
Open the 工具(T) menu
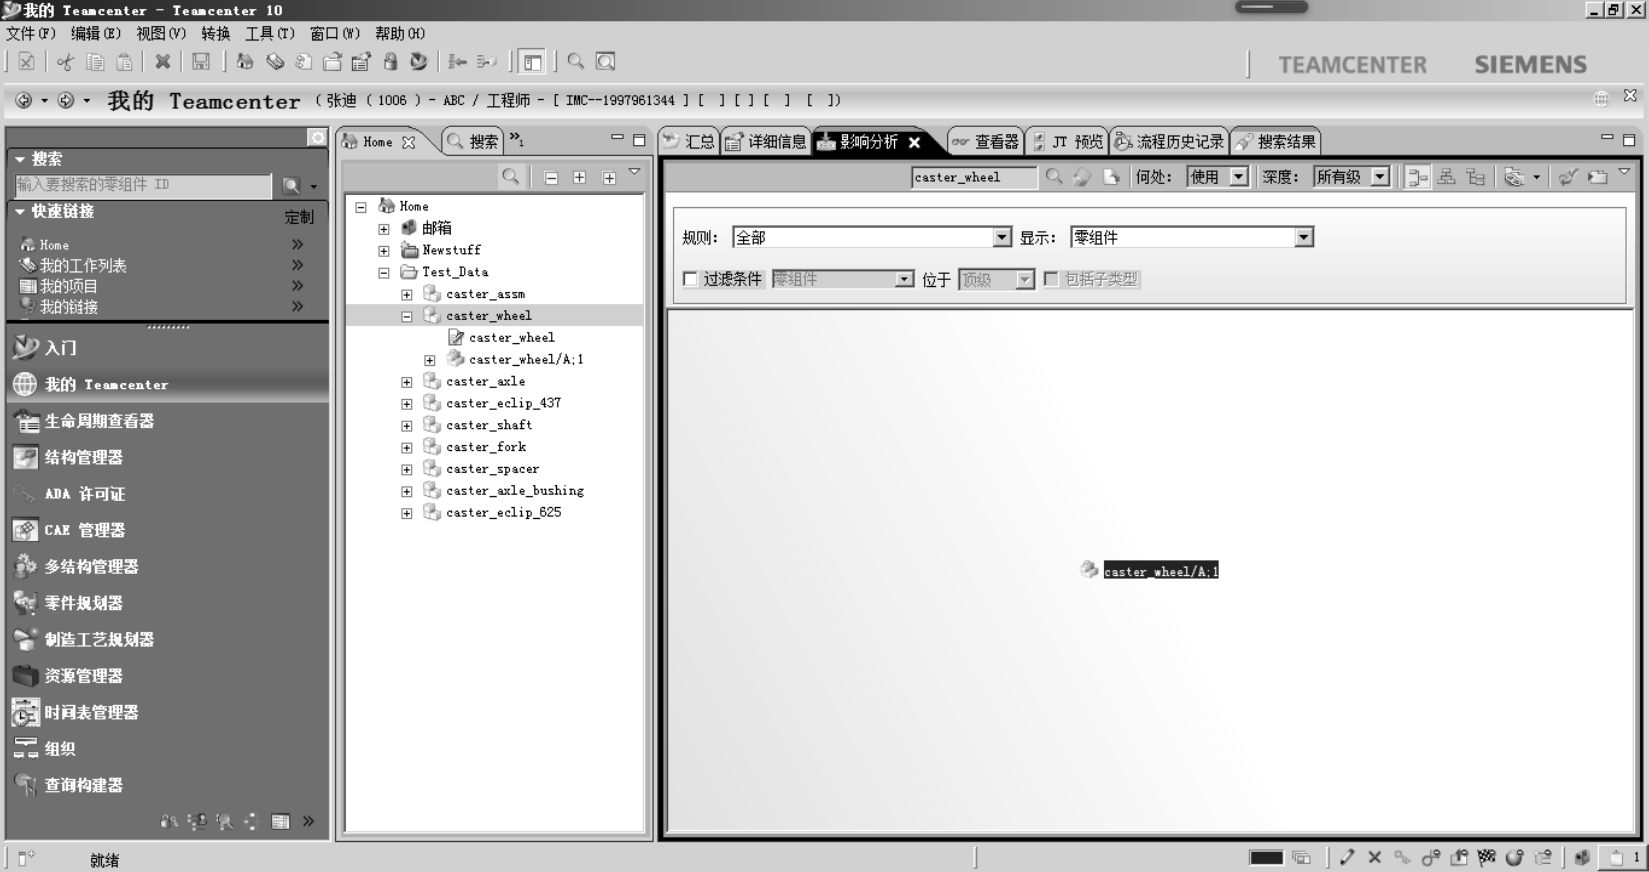pyautogui.click(x=269, y=33)
